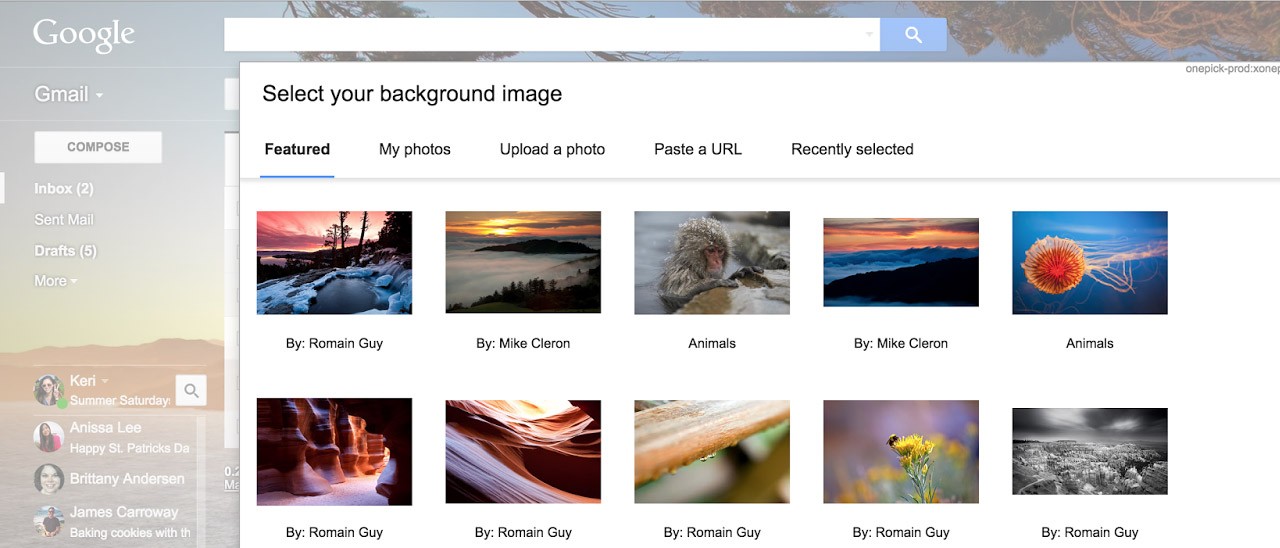
Task: Select the Recently selected tab
Action: click(852, 149)
